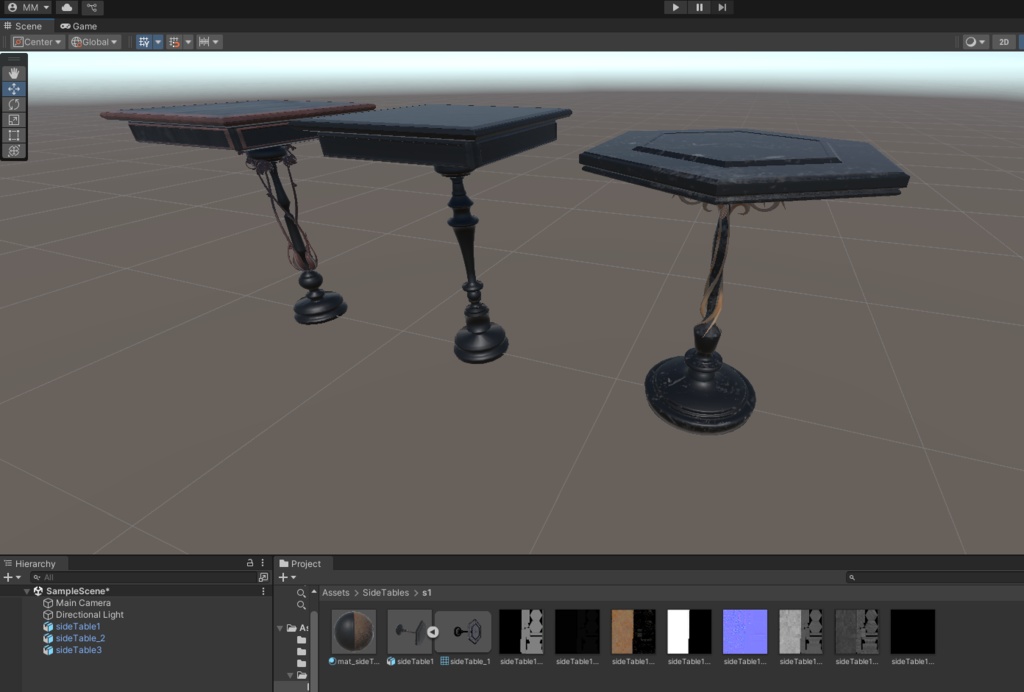The width and height of the screenshot is (1024, 692).
Task: Open the SampleScene options menu
Action: tap(263, 591)
